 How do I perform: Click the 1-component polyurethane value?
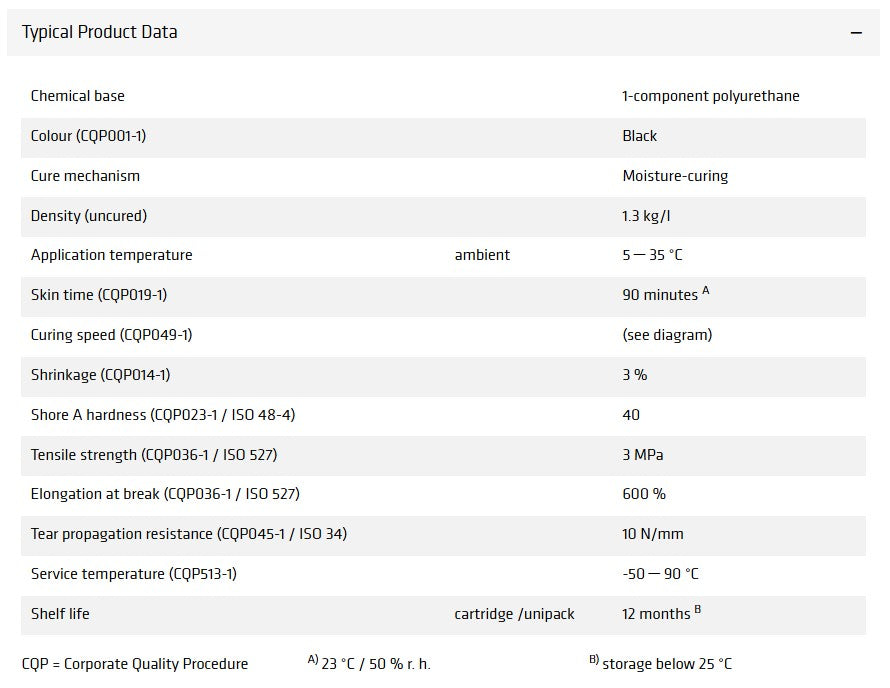coord(711,96)
